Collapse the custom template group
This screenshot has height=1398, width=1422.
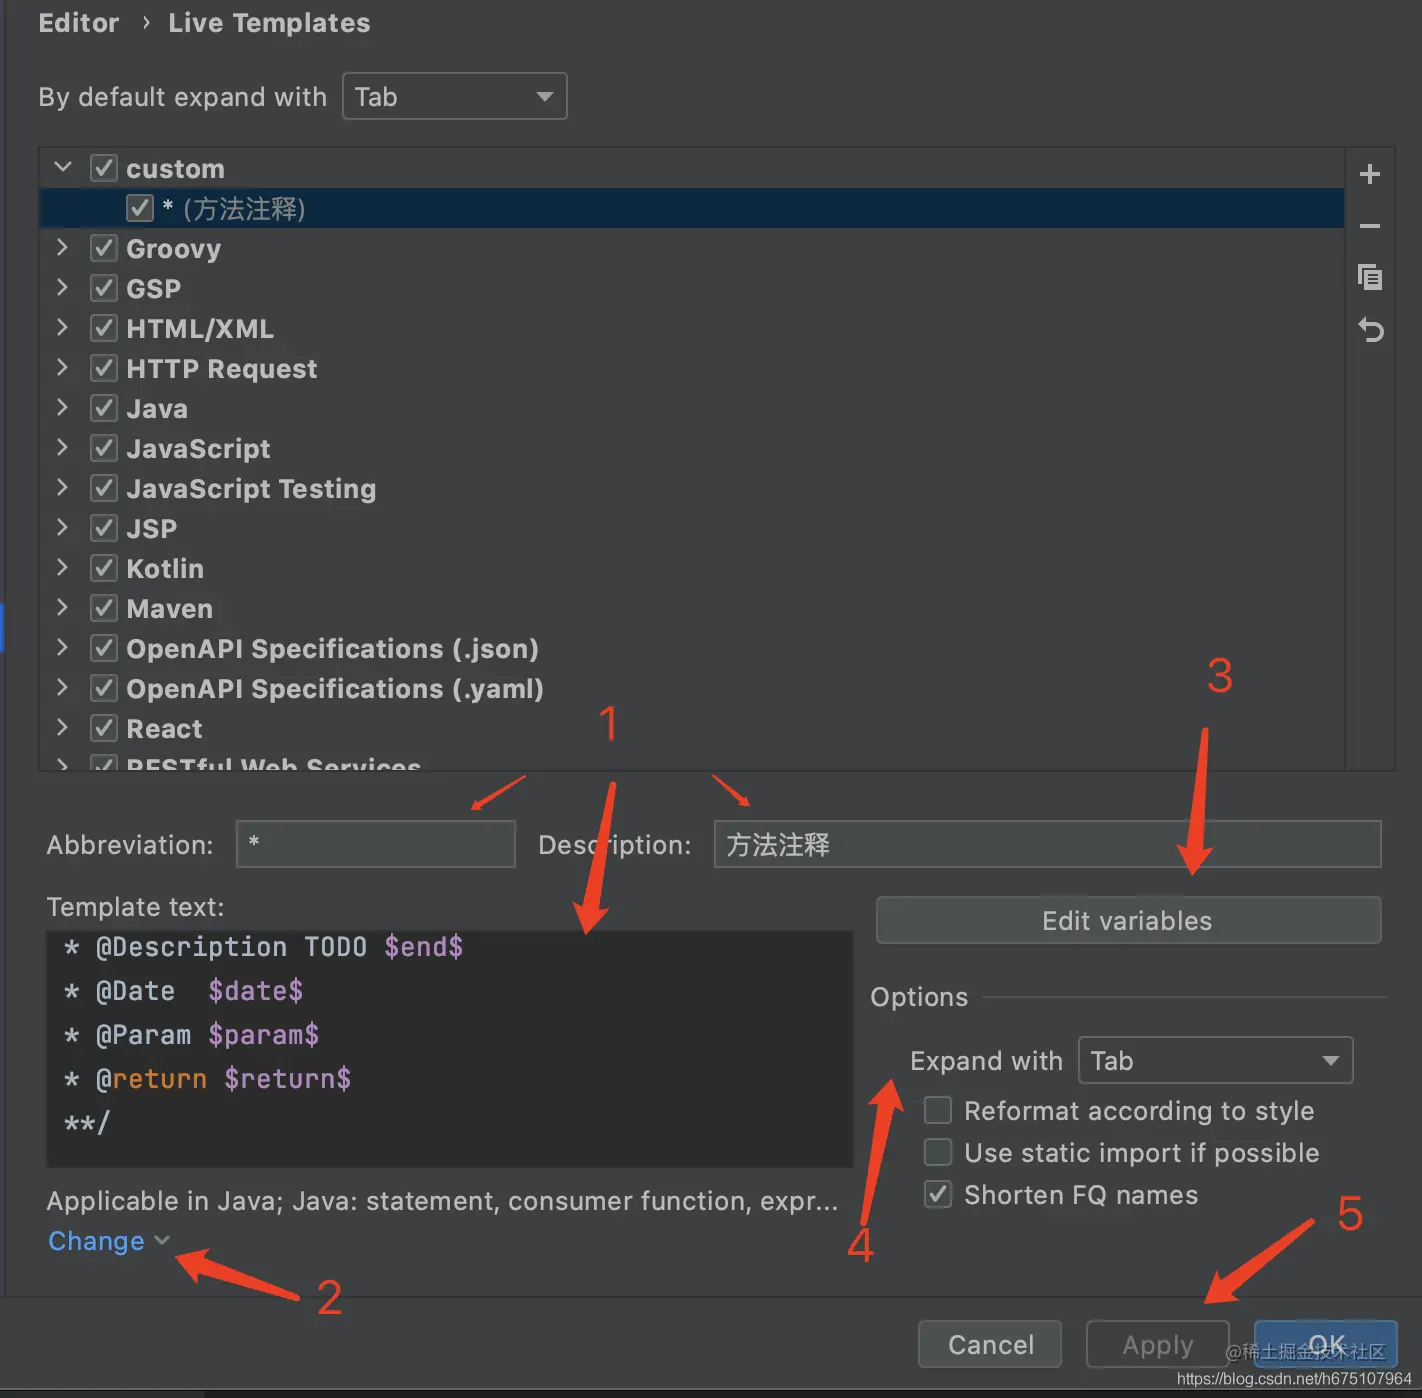click(x=63, y=167)
